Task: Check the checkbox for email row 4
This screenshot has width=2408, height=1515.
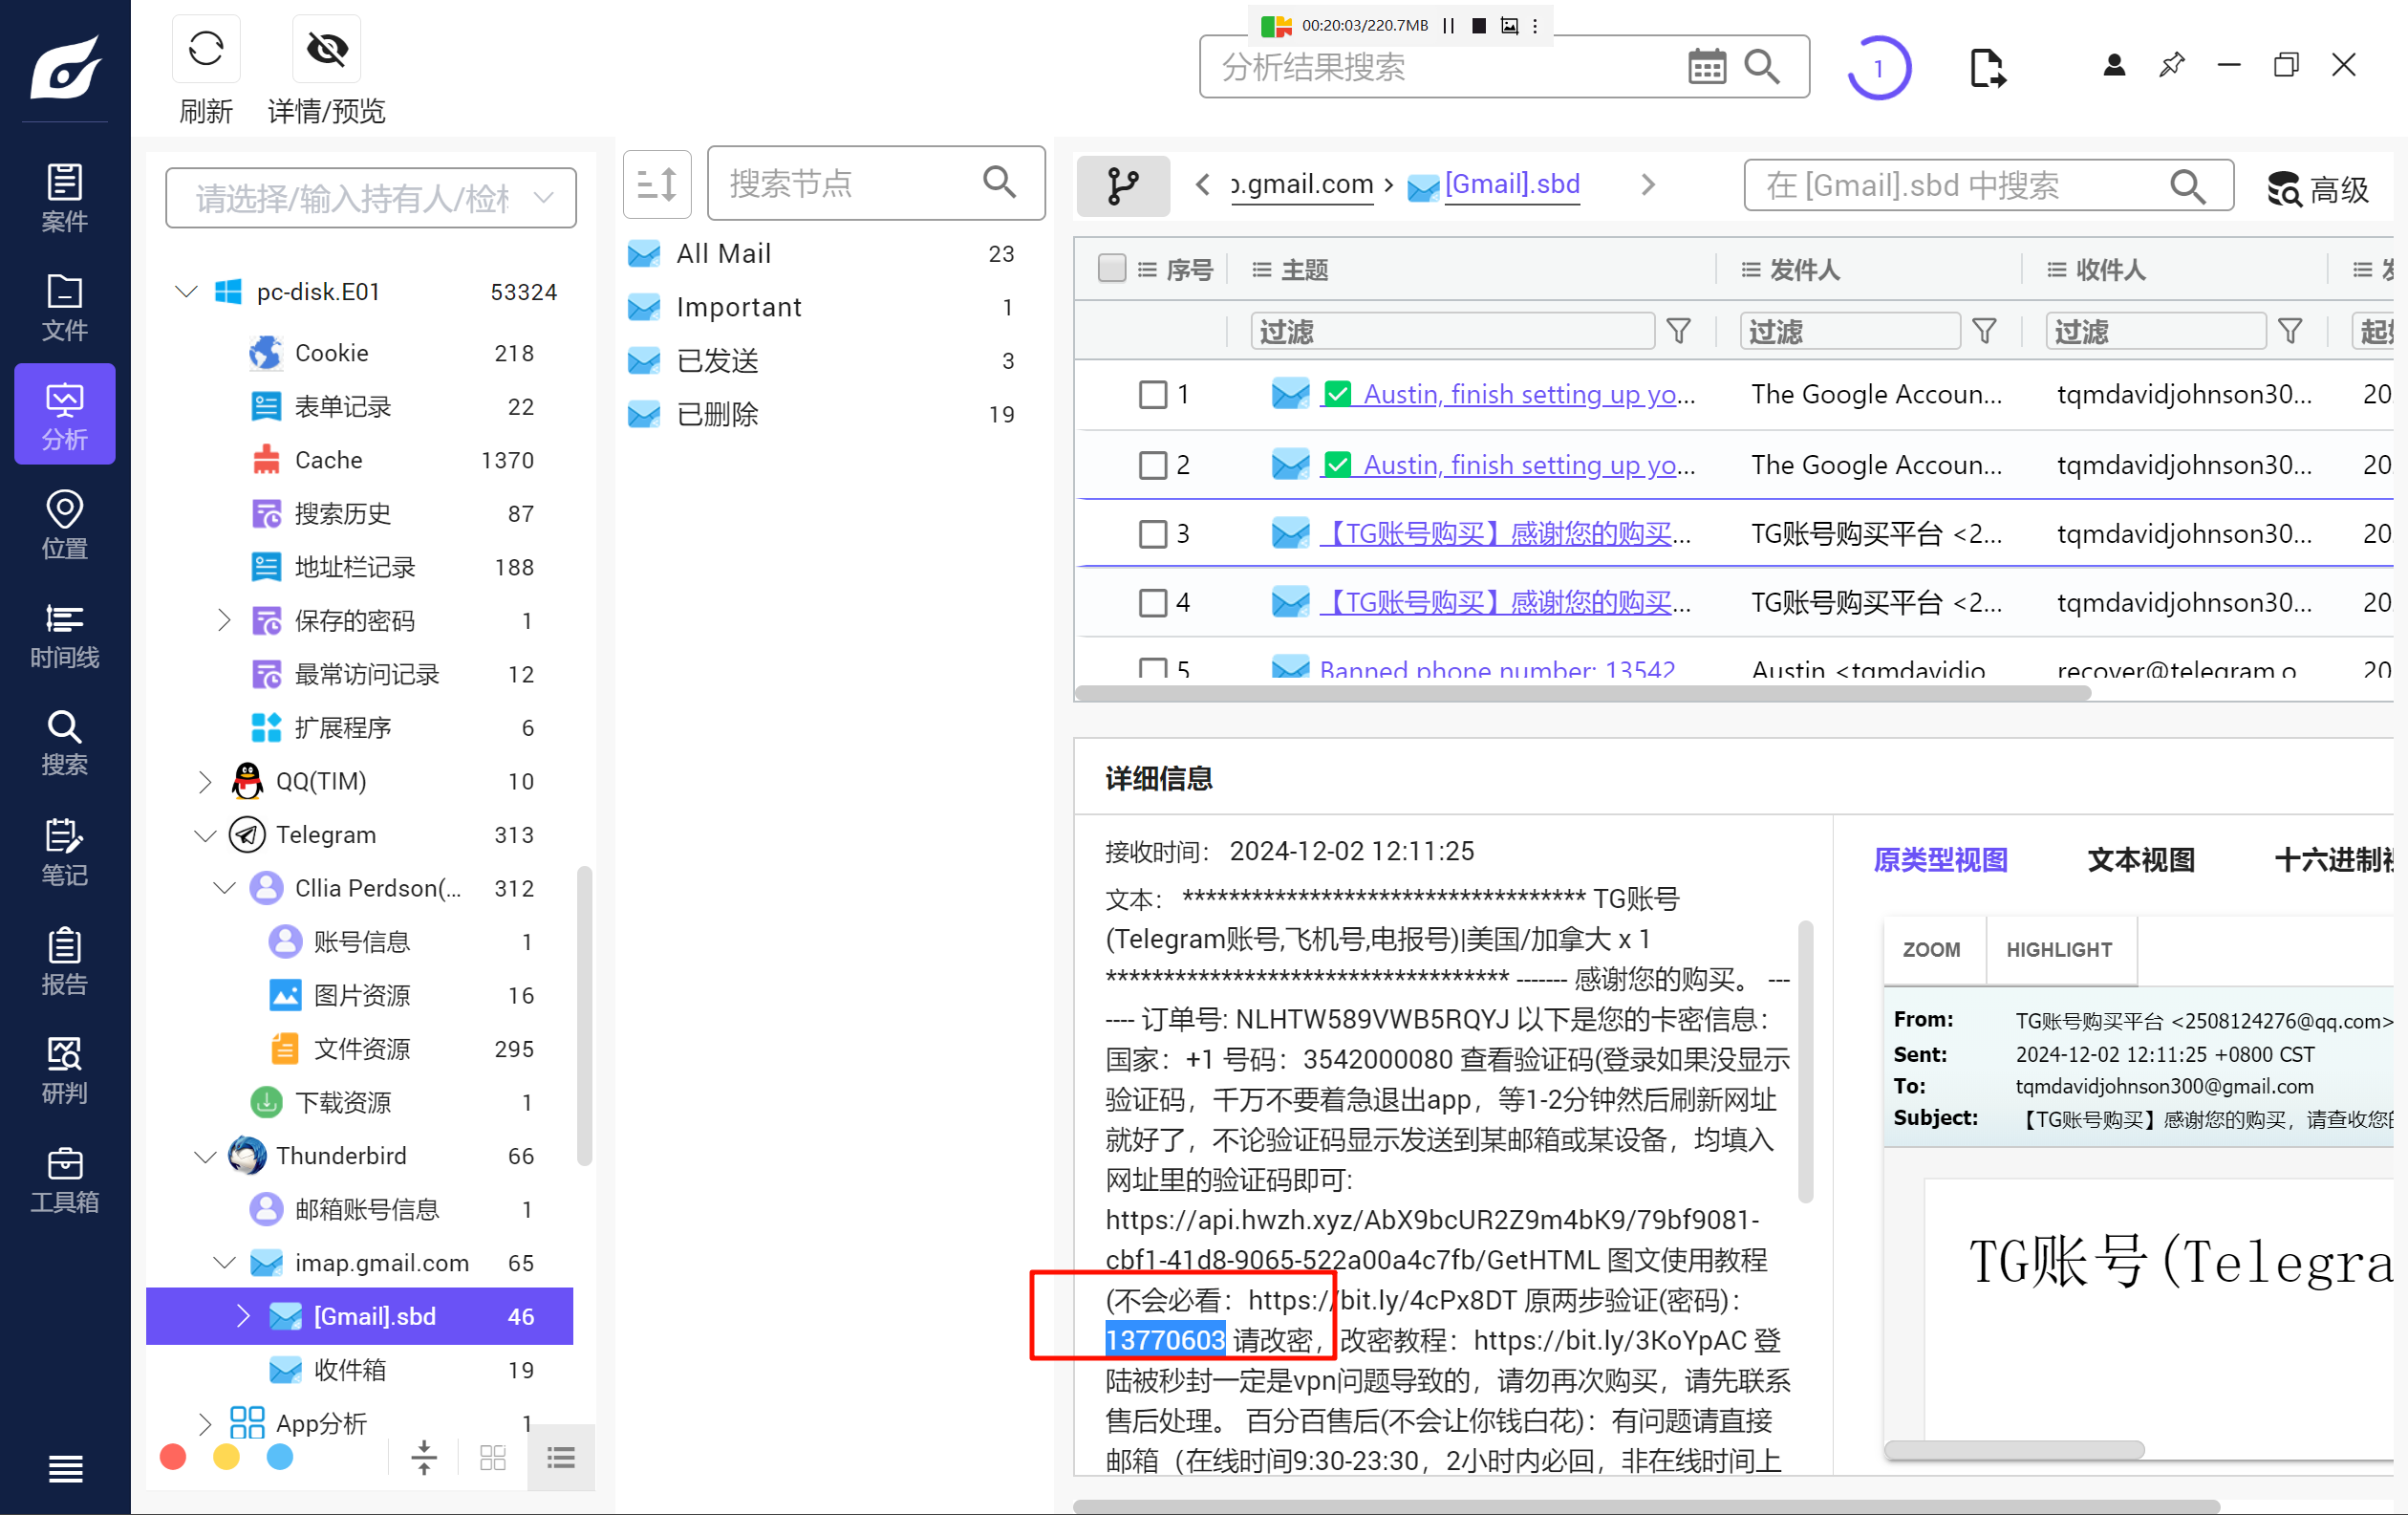Action: pos(1152,603)
